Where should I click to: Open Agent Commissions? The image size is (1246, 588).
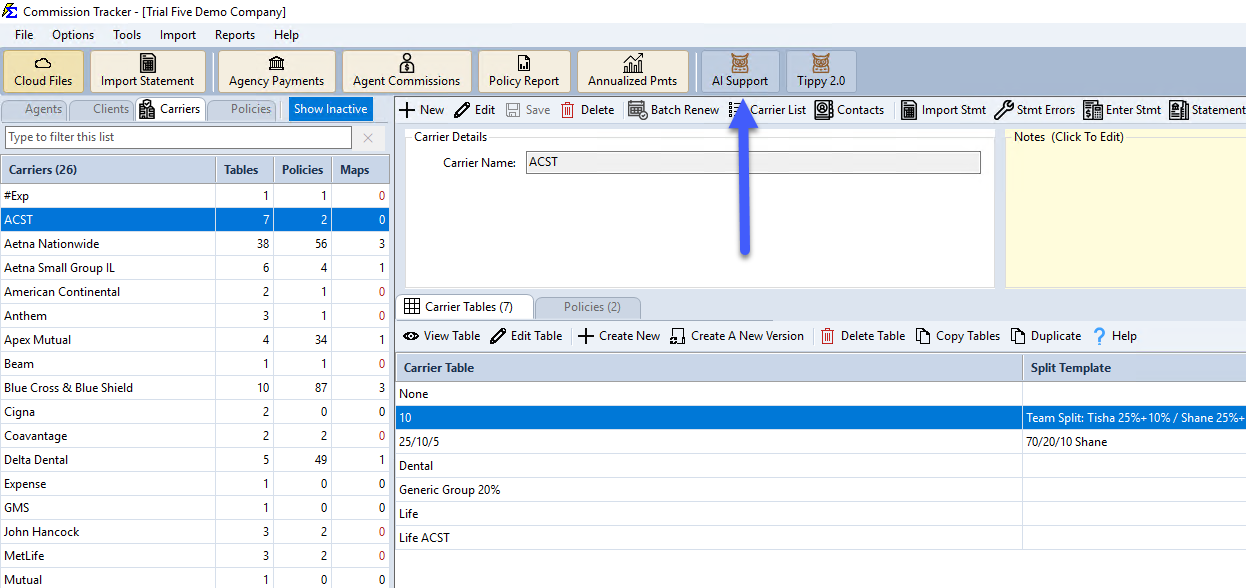(407, 71)
